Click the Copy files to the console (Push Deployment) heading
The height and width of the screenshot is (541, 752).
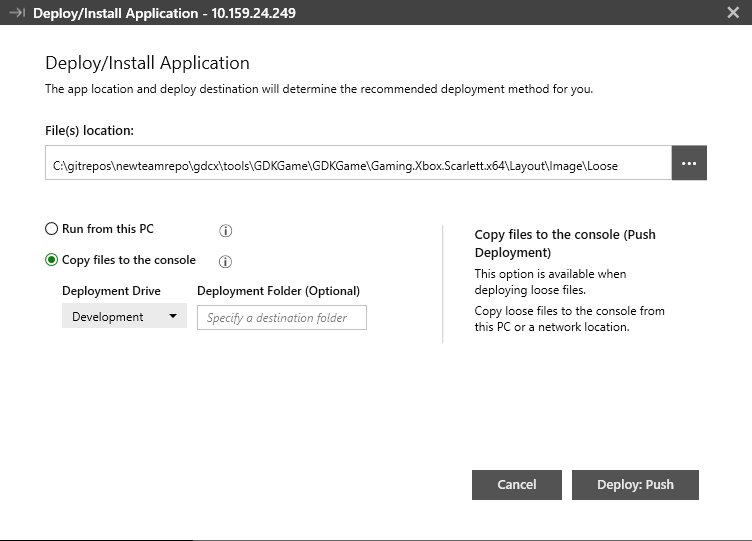coord(565,243)
